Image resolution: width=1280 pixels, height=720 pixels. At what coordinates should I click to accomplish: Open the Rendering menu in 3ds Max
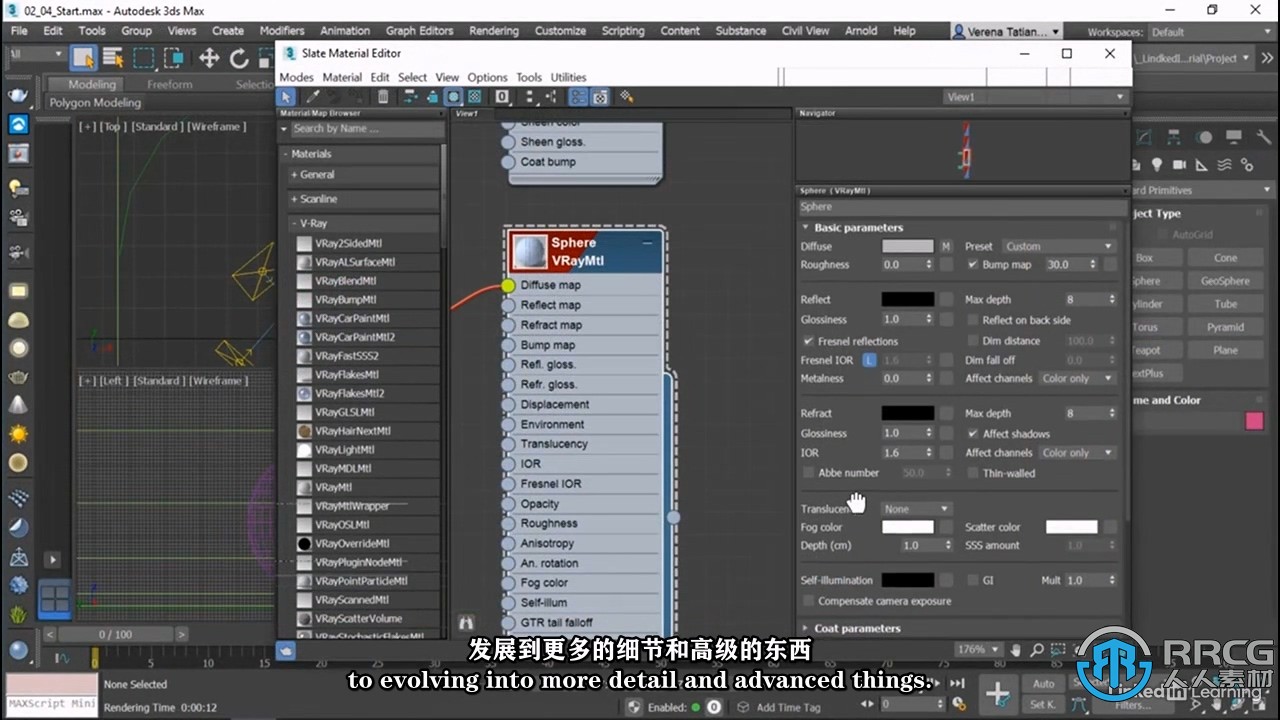[x=494, y=31]
